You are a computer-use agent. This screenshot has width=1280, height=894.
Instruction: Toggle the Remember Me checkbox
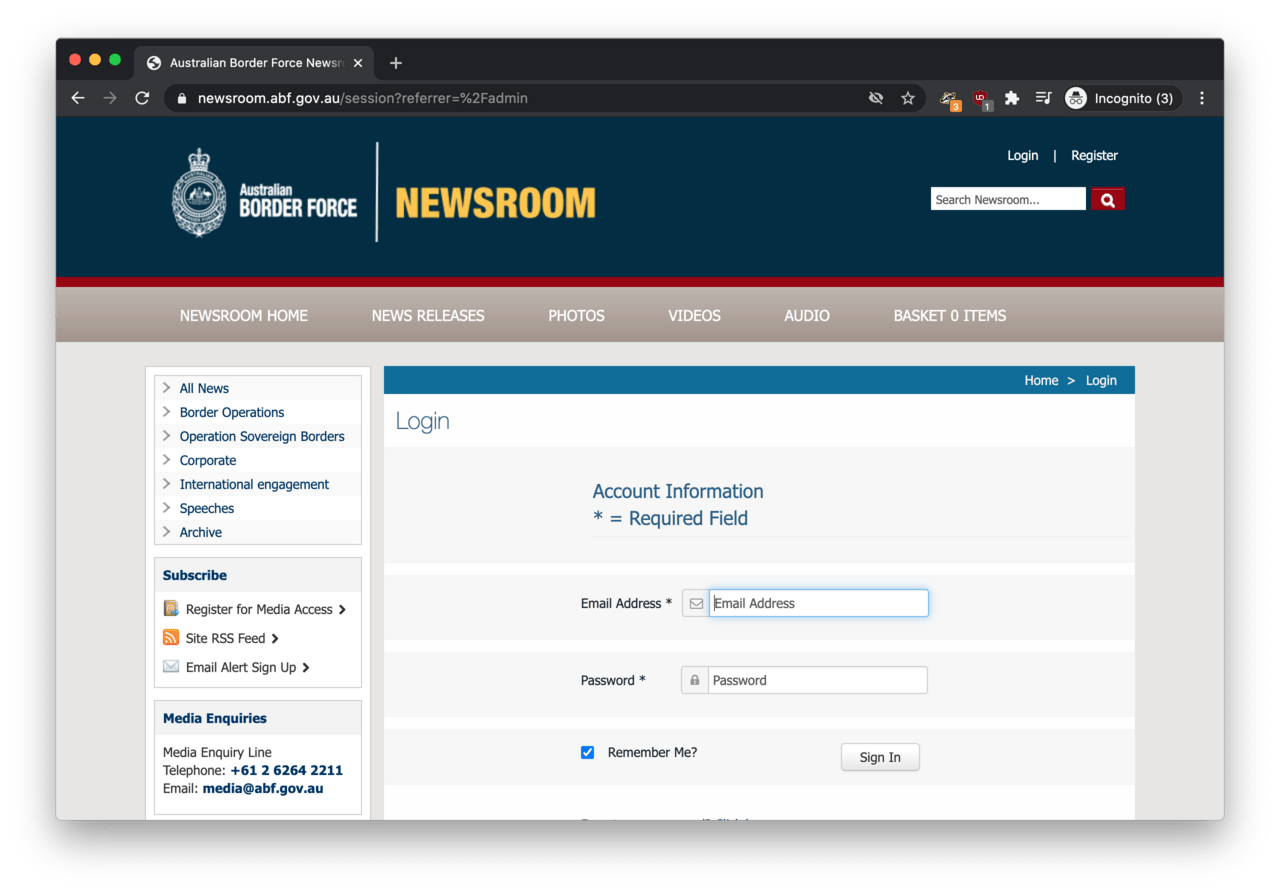tap(588, 752)
